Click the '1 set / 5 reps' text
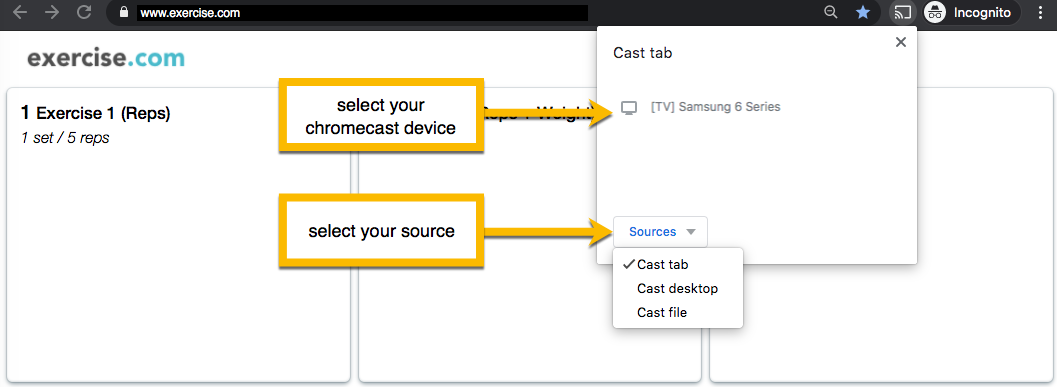 click(65, 138)
